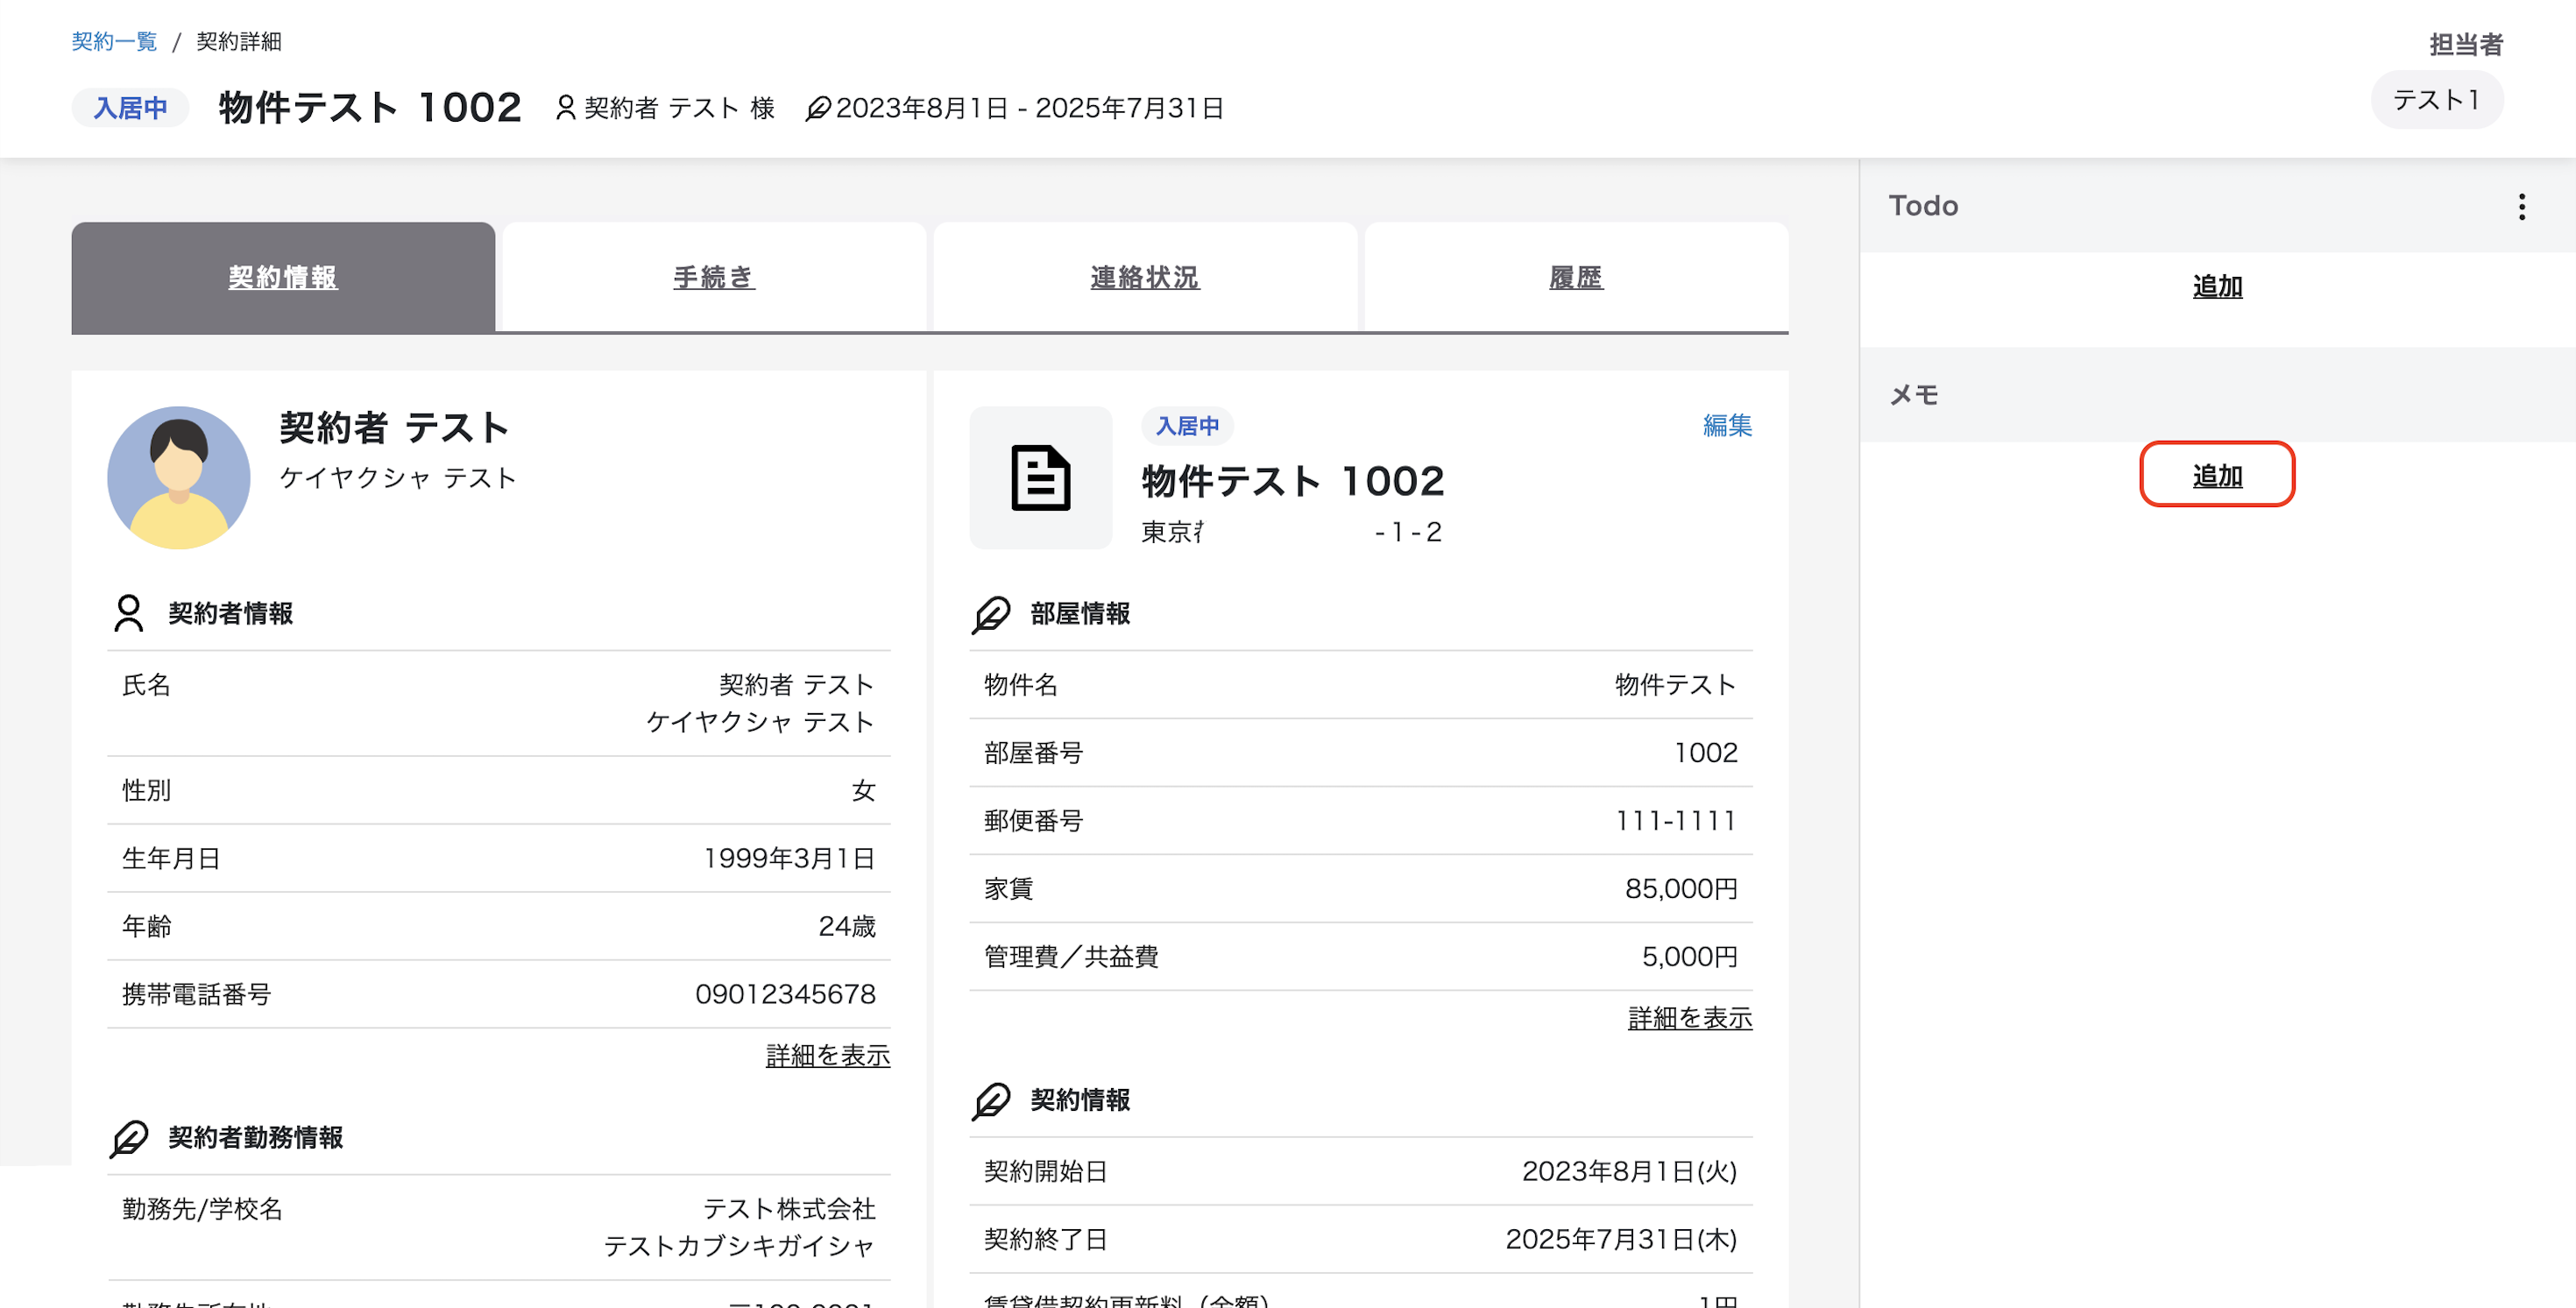Show details under 部屋情報 via 詳細を表示

coord(1690,1018)
